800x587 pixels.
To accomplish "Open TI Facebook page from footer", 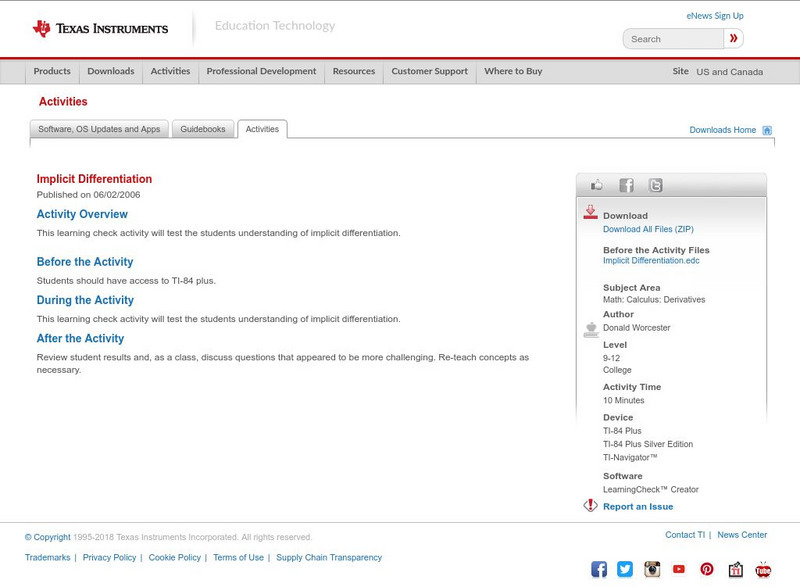I will [x=599, y=569].
